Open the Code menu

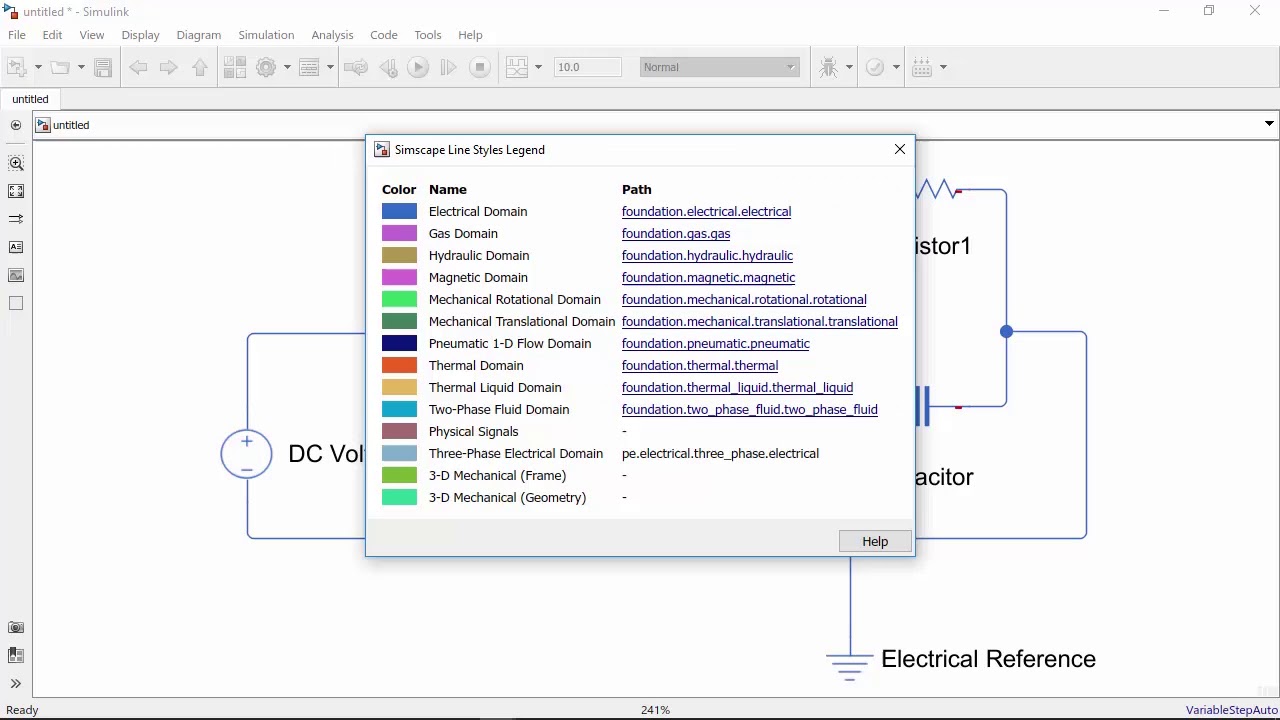pos(384,35)
